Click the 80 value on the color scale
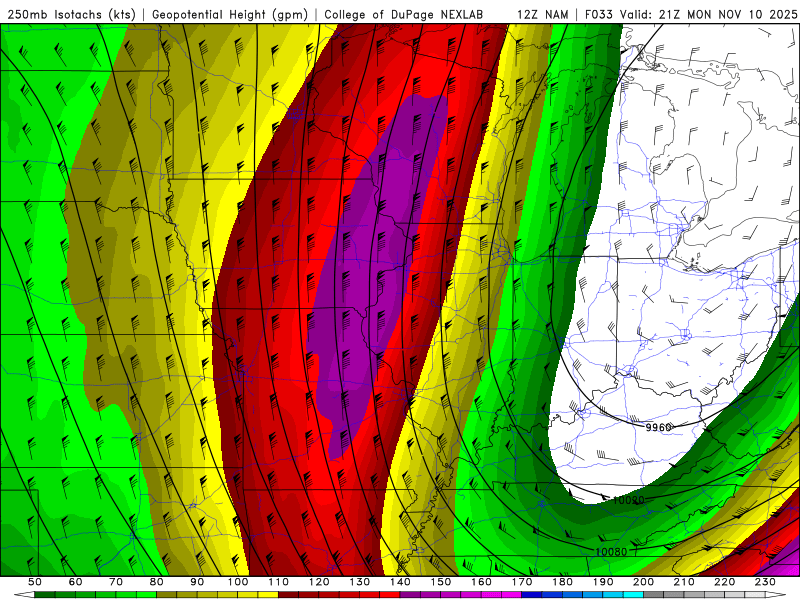The image size is (800, 600). pyautogui.click(x=157, y=582)
